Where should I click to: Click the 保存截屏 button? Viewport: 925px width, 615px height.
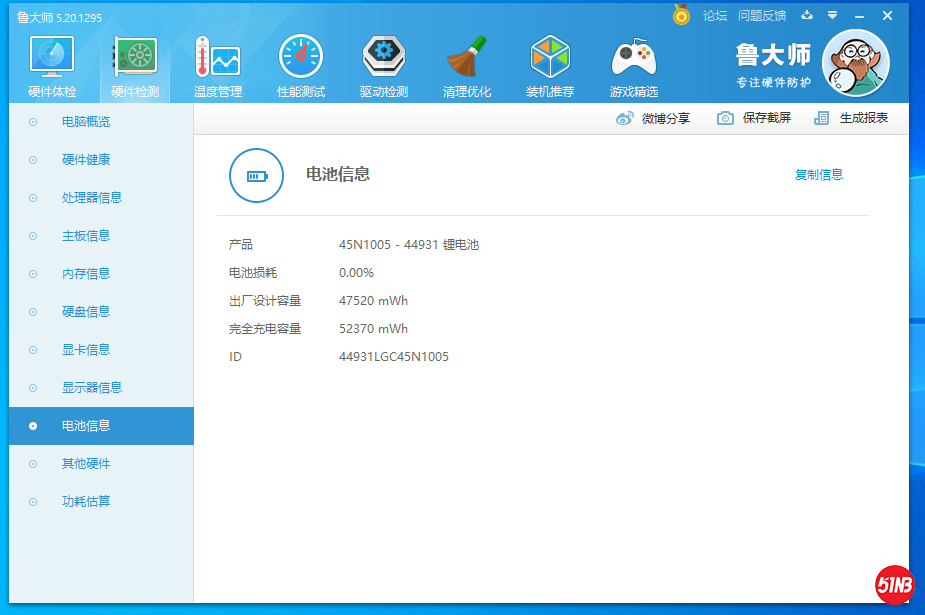click(755, 118)
